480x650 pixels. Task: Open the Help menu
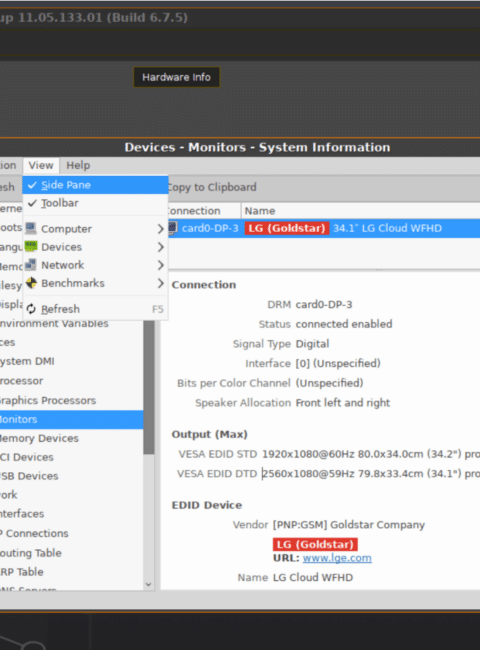78,165
